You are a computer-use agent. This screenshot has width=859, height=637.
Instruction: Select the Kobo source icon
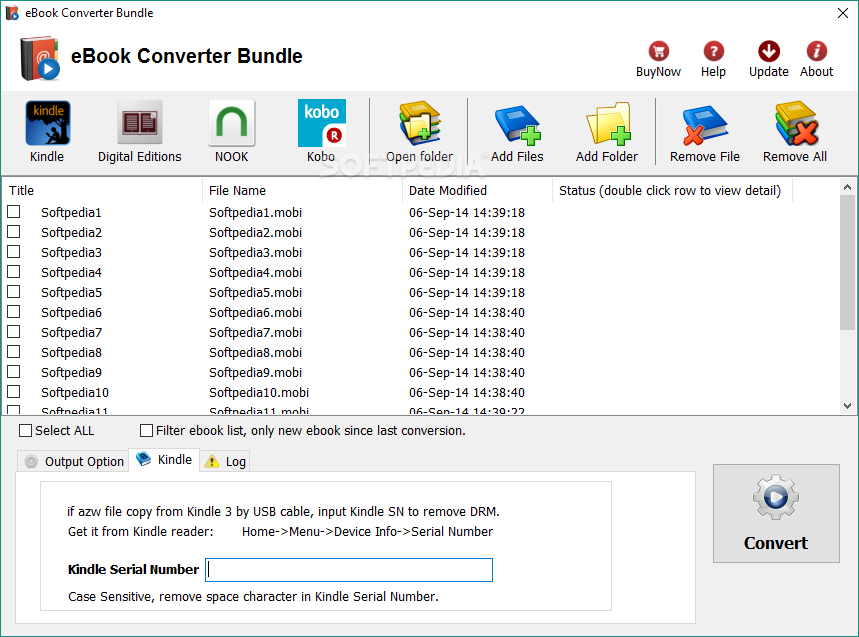[x=322, y=123]
